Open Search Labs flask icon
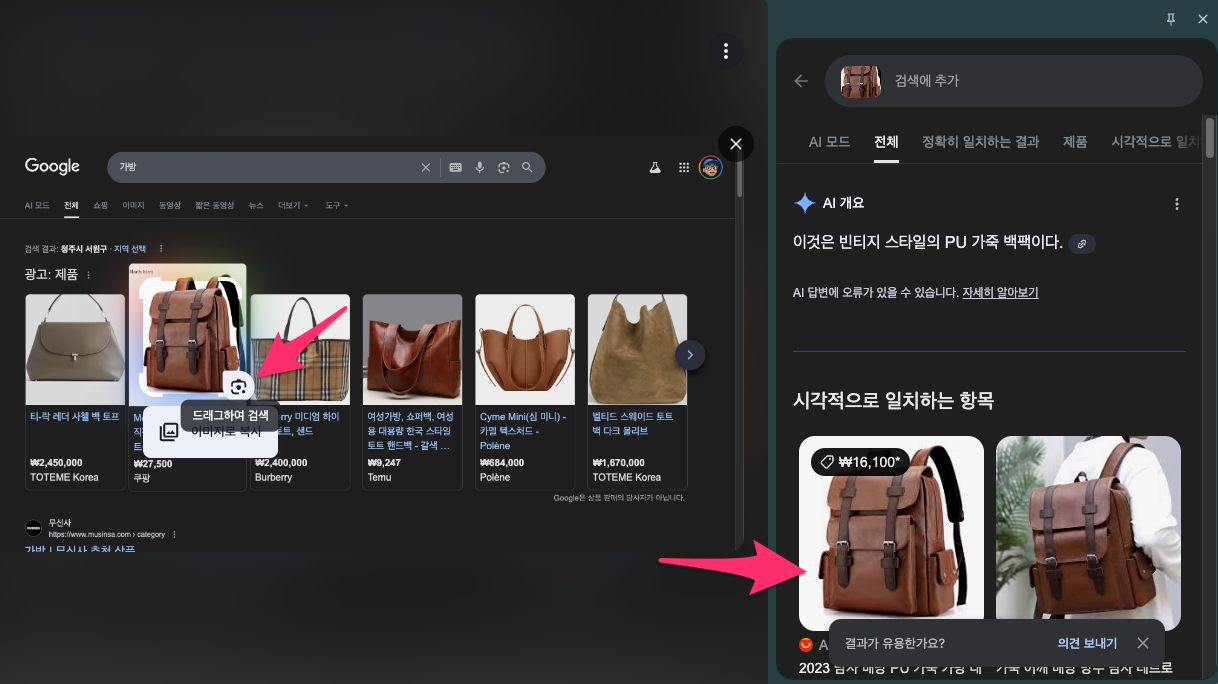The width and height of the screenshot is (1218, 684). tap(656, 168)
